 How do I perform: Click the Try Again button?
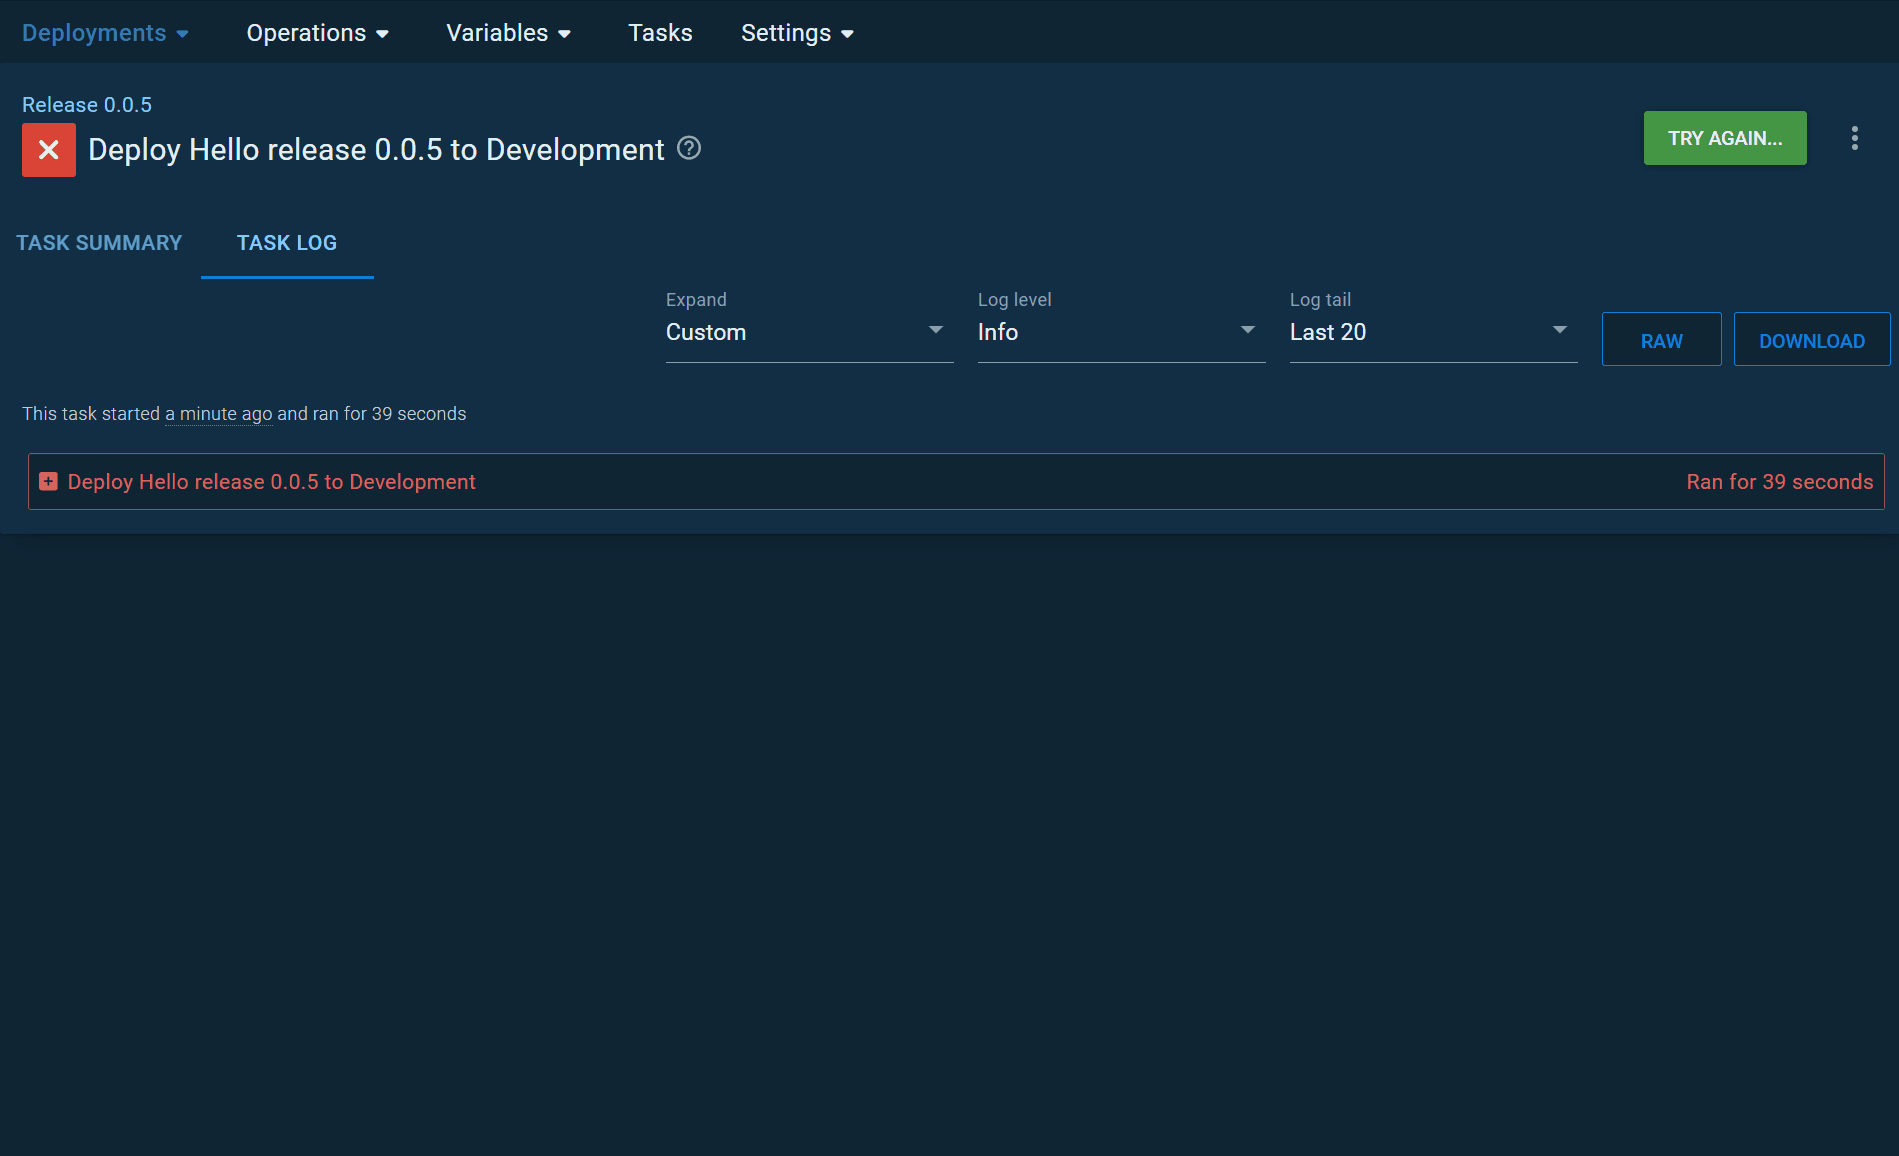coord(1724,138)
